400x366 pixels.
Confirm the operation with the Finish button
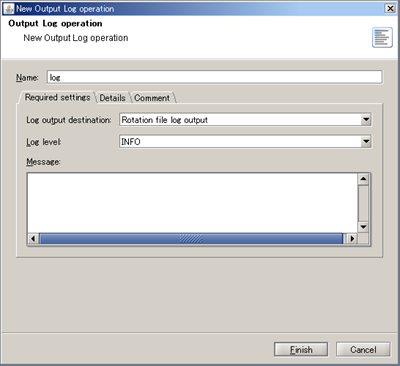tap(301, 349)
